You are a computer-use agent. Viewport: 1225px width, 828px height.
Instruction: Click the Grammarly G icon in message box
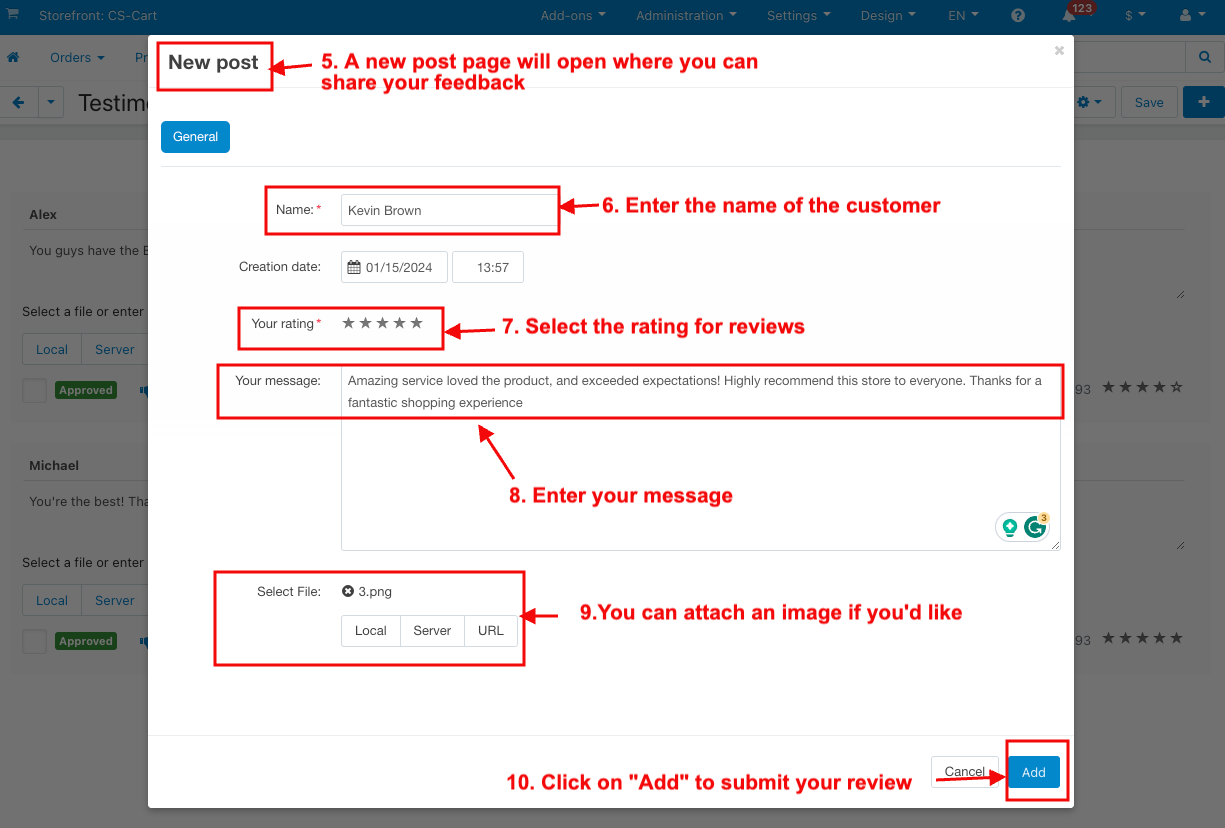click(x=1035, y=527)
